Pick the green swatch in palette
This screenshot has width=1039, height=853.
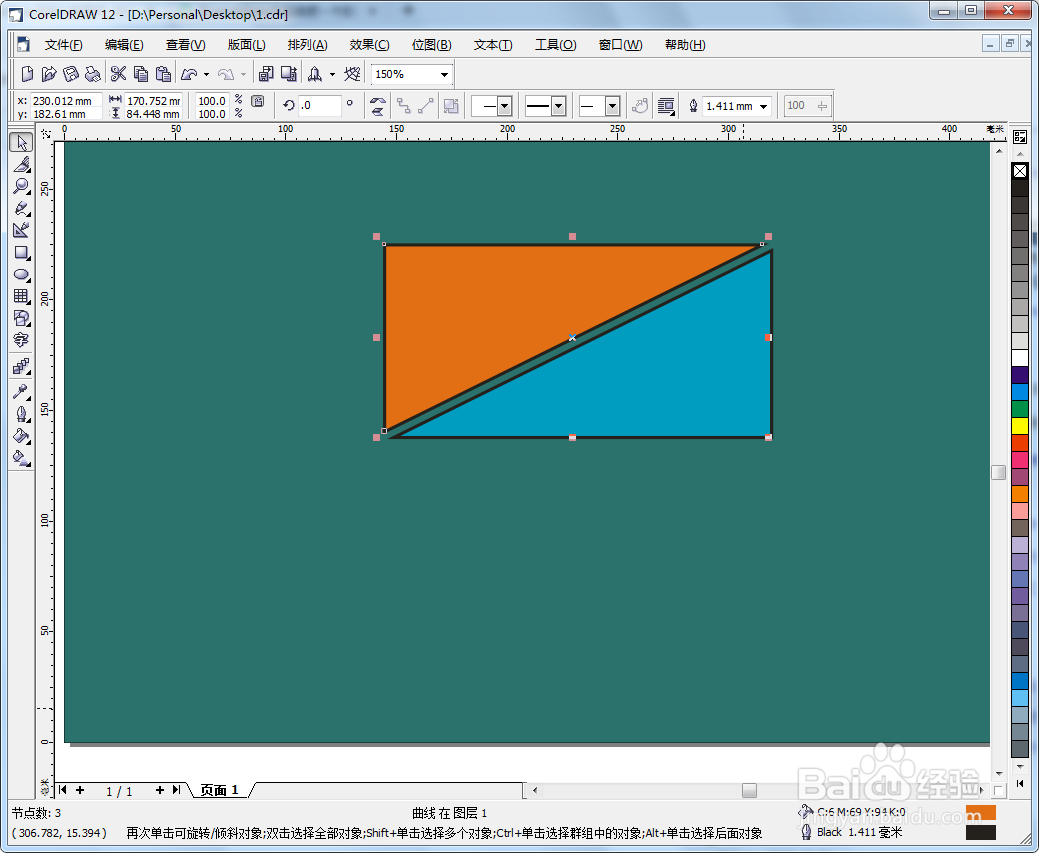(x=1020, y=408)
